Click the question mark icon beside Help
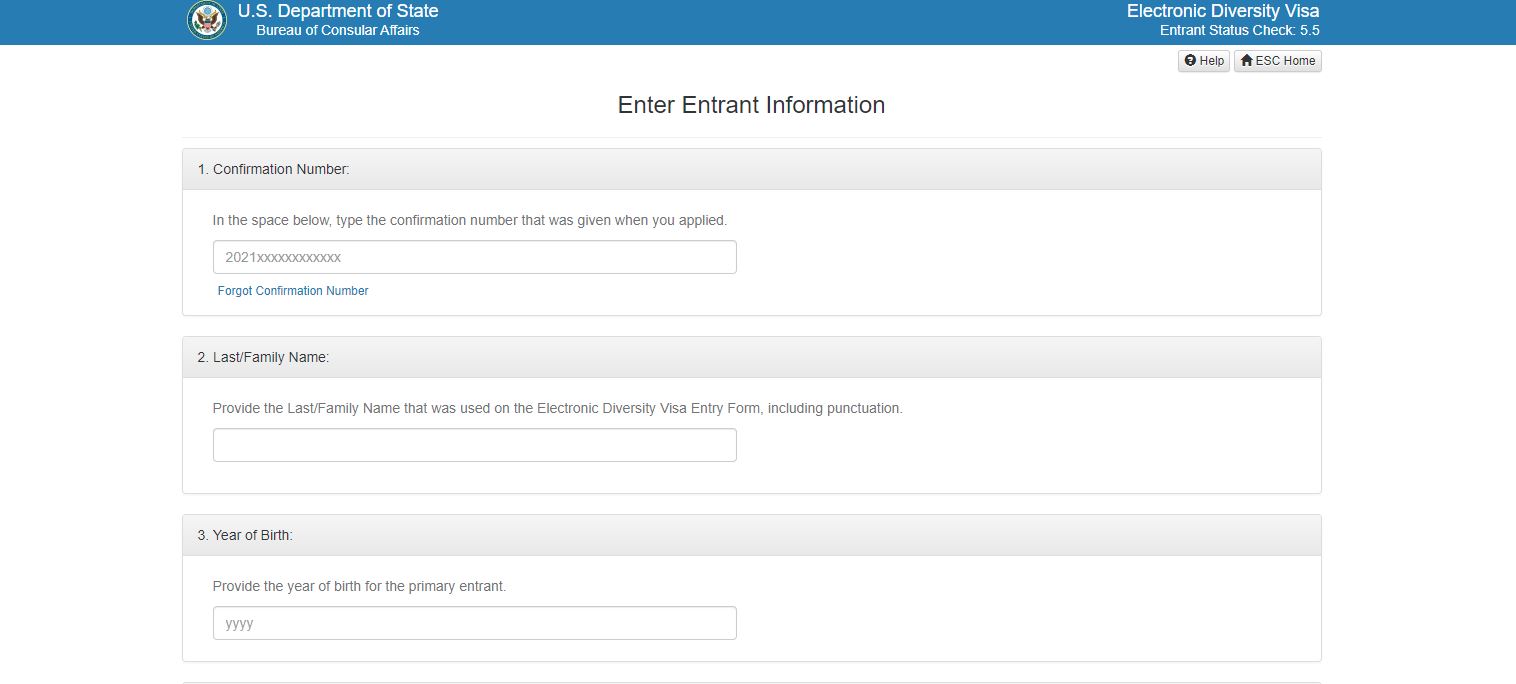 [1190, 61]
